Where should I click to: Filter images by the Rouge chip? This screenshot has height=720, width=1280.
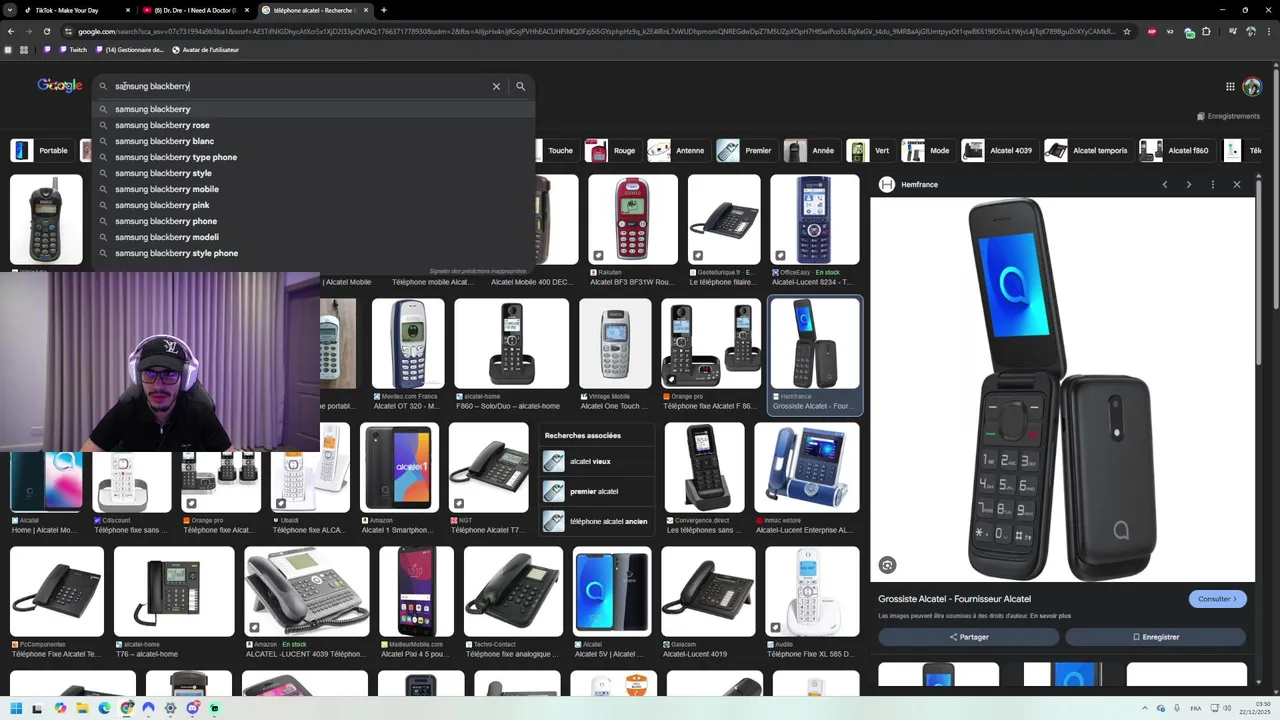tap(612, 151)
